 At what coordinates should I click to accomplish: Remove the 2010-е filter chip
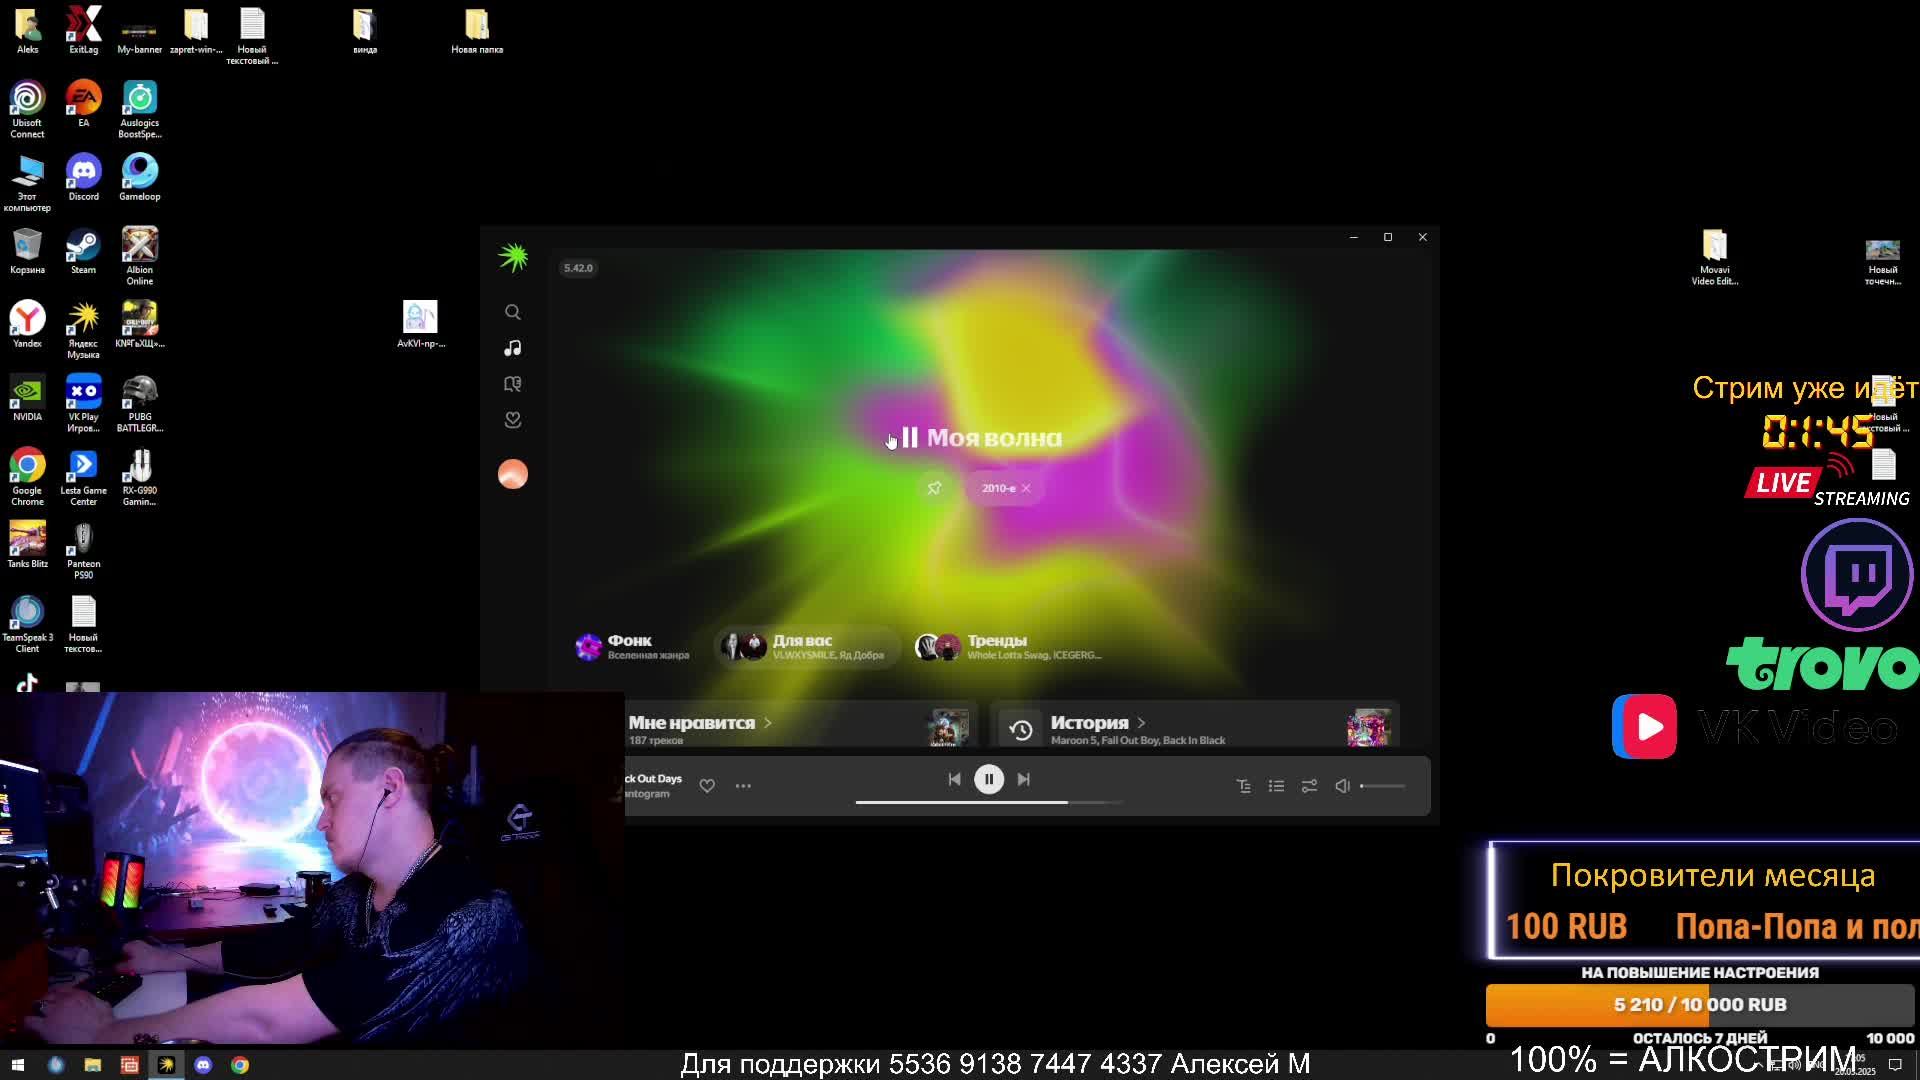click(x=1026, y=488)
